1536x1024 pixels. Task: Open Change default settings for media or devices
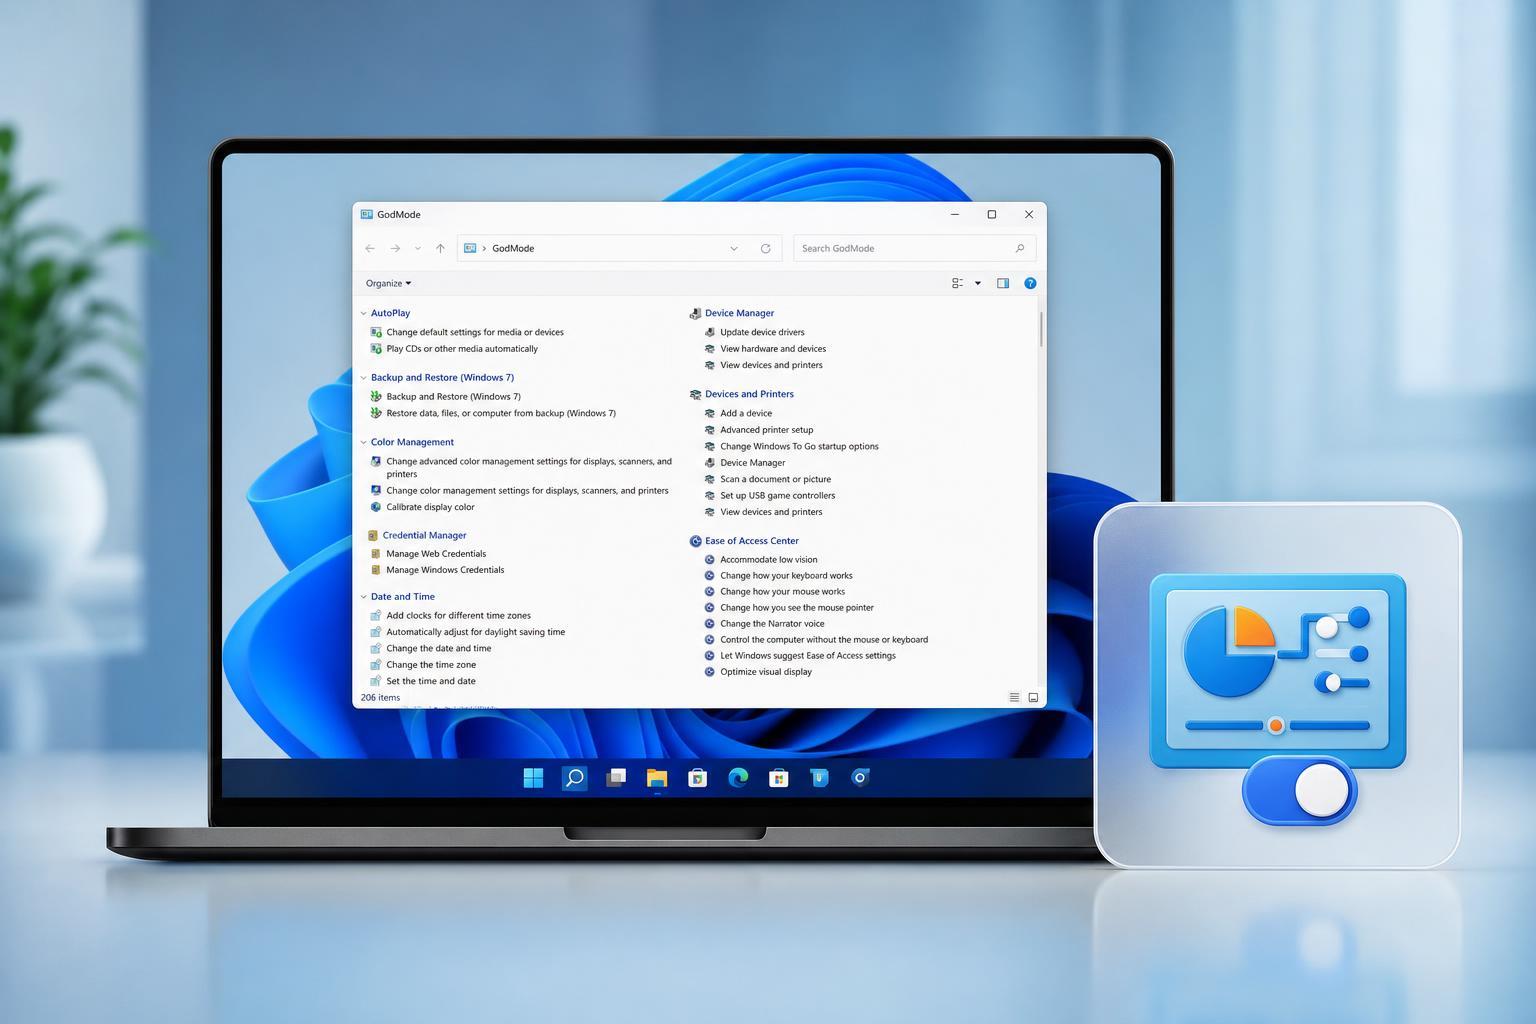tap(475, 332)
